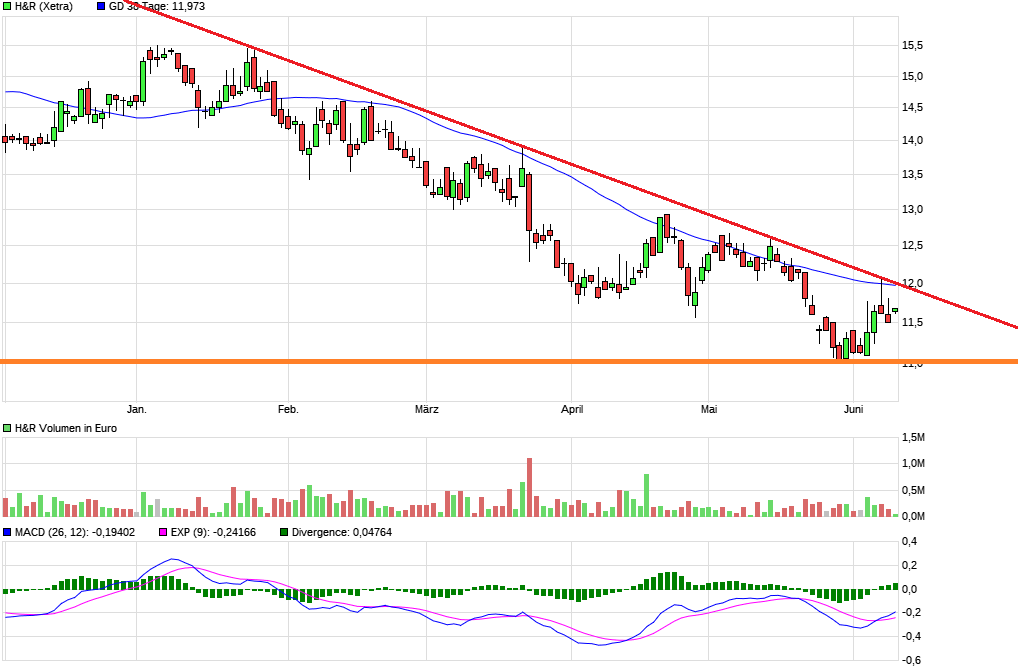Click the 'H&R Volumen in Euro' title text
The image size is (1018, 670).
[x=66, y=428]
